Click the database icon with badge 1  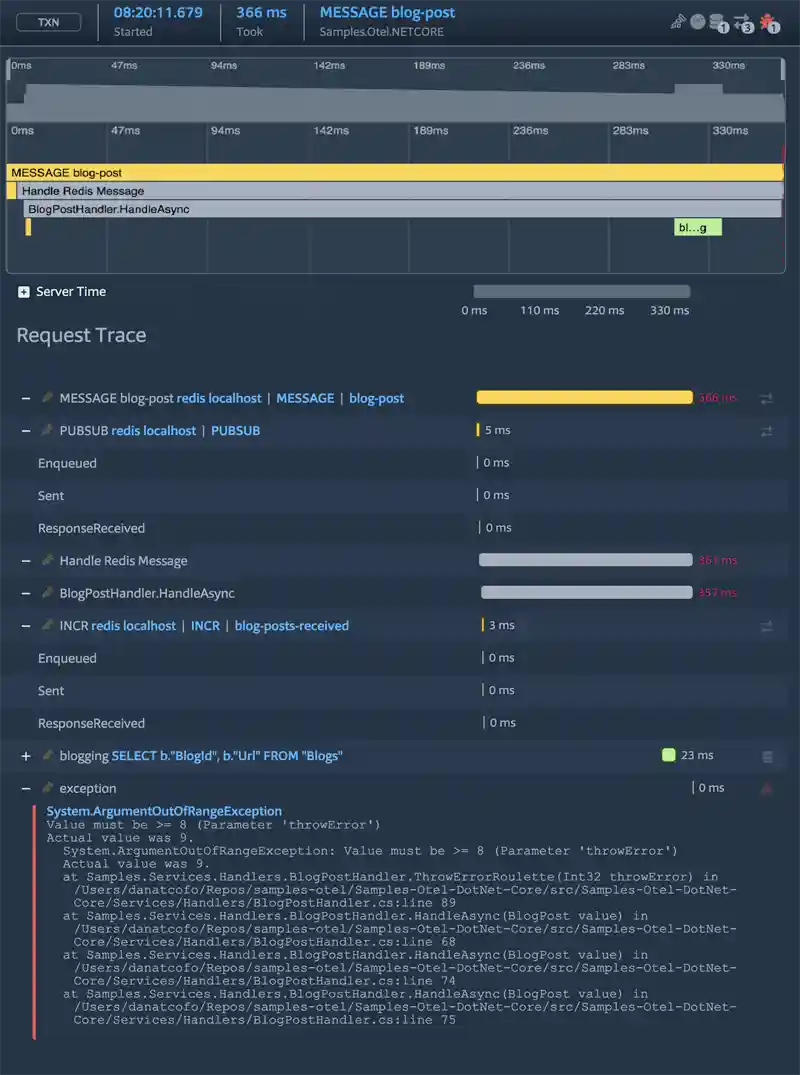(716, 21)
